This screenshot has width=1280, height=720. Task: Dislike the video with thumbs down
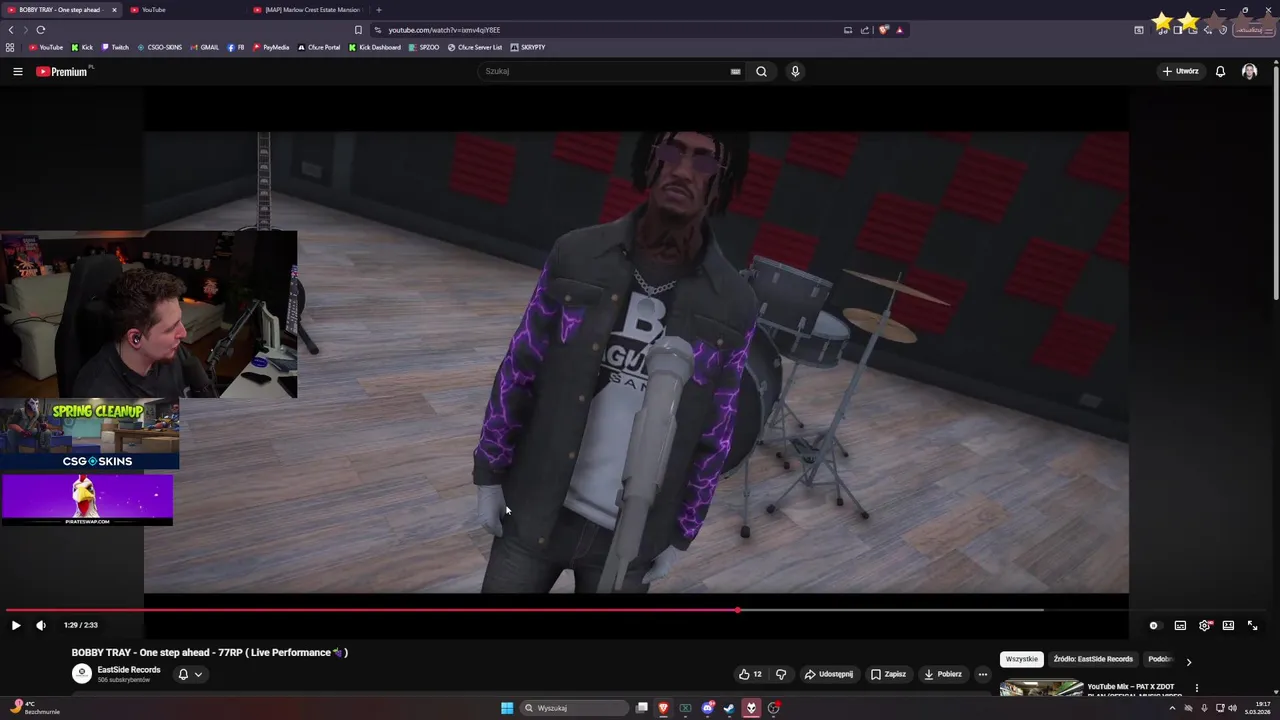(781, 674)
